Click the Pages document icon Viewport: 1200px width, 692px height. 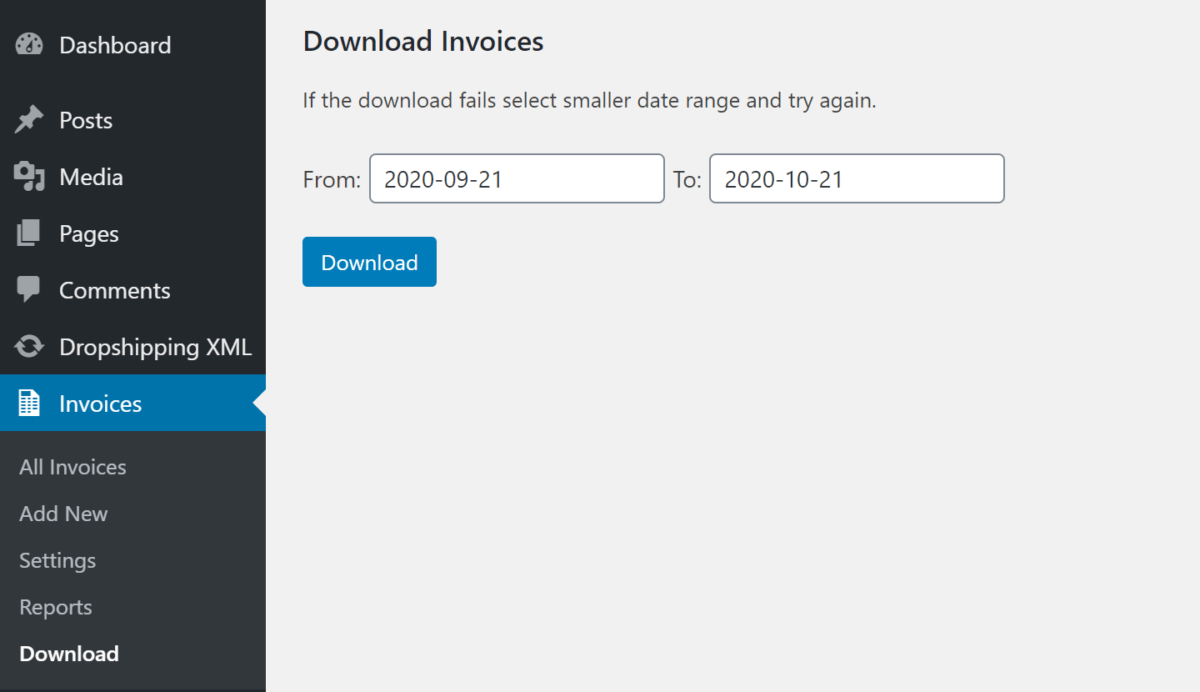pos(27,233)
